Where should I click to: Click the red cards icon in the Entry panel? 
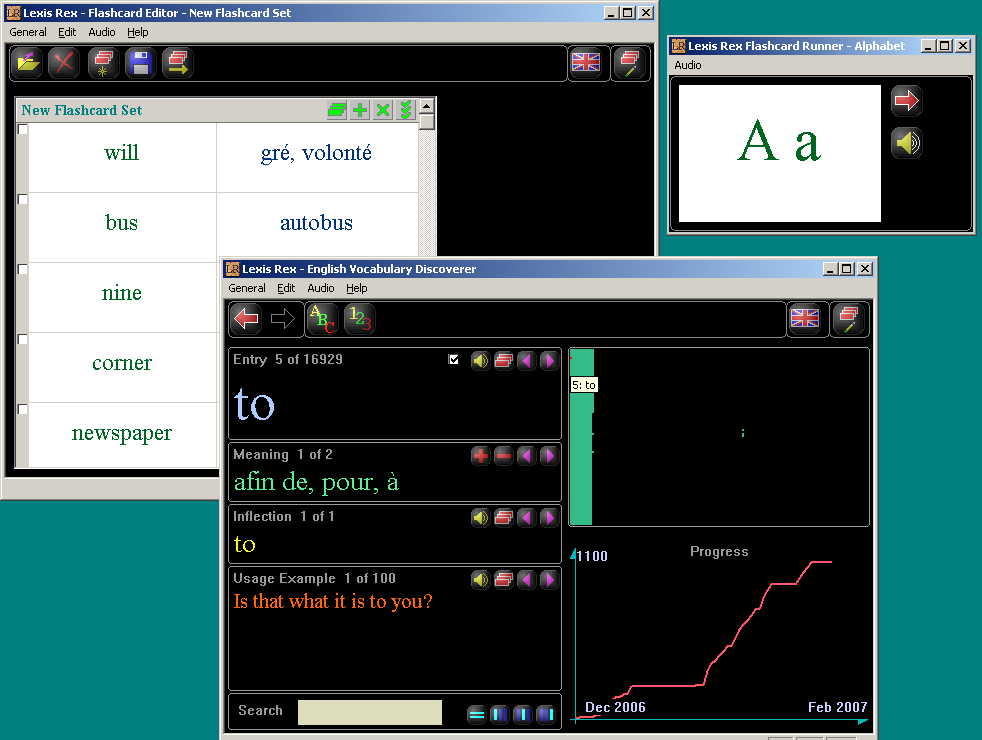[x=504, y=361]
